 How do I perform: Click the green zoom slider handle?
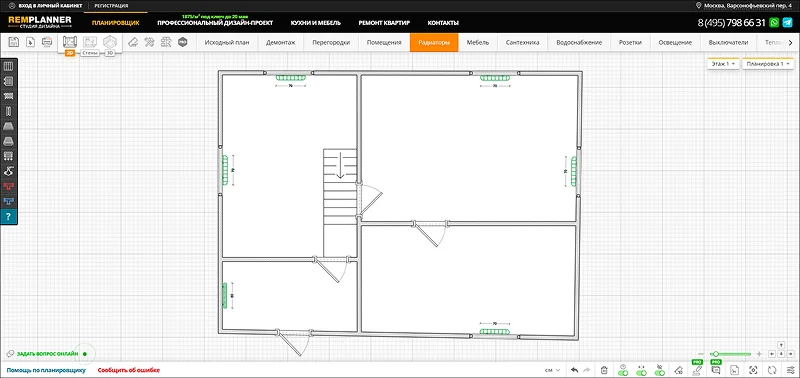point(716,354)
